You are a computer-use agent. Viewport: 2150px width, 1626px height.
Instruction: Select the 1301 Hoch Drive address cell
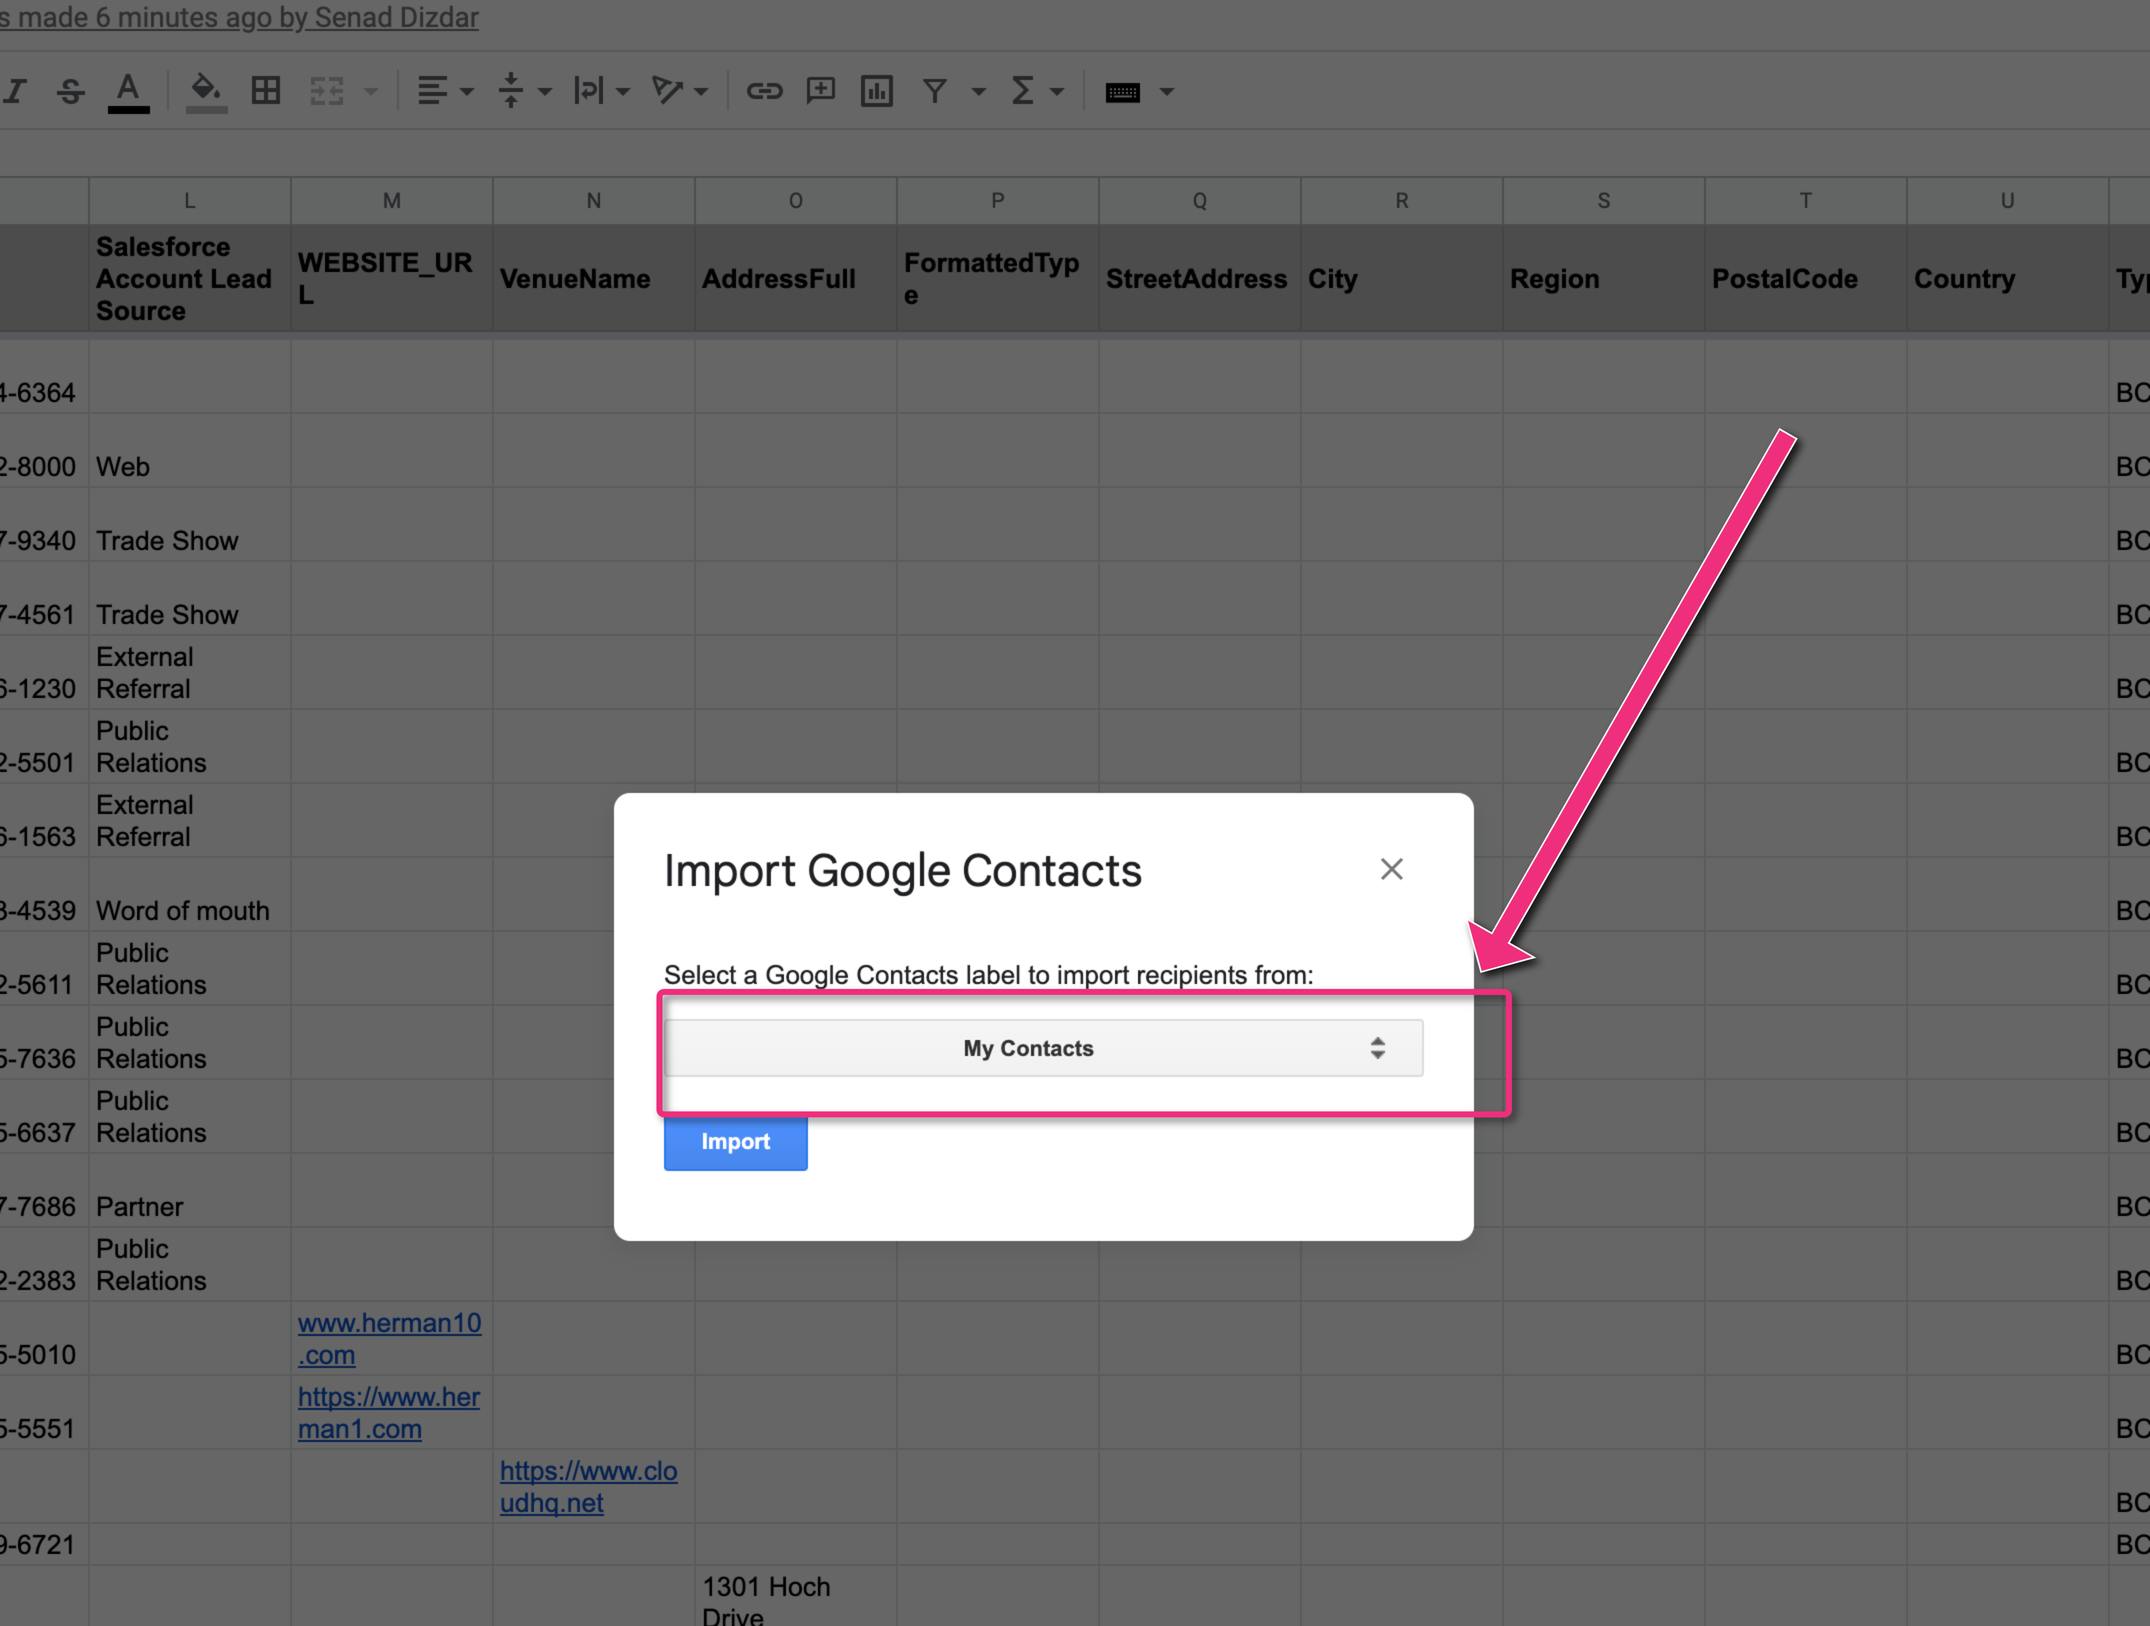[796, 1596]
